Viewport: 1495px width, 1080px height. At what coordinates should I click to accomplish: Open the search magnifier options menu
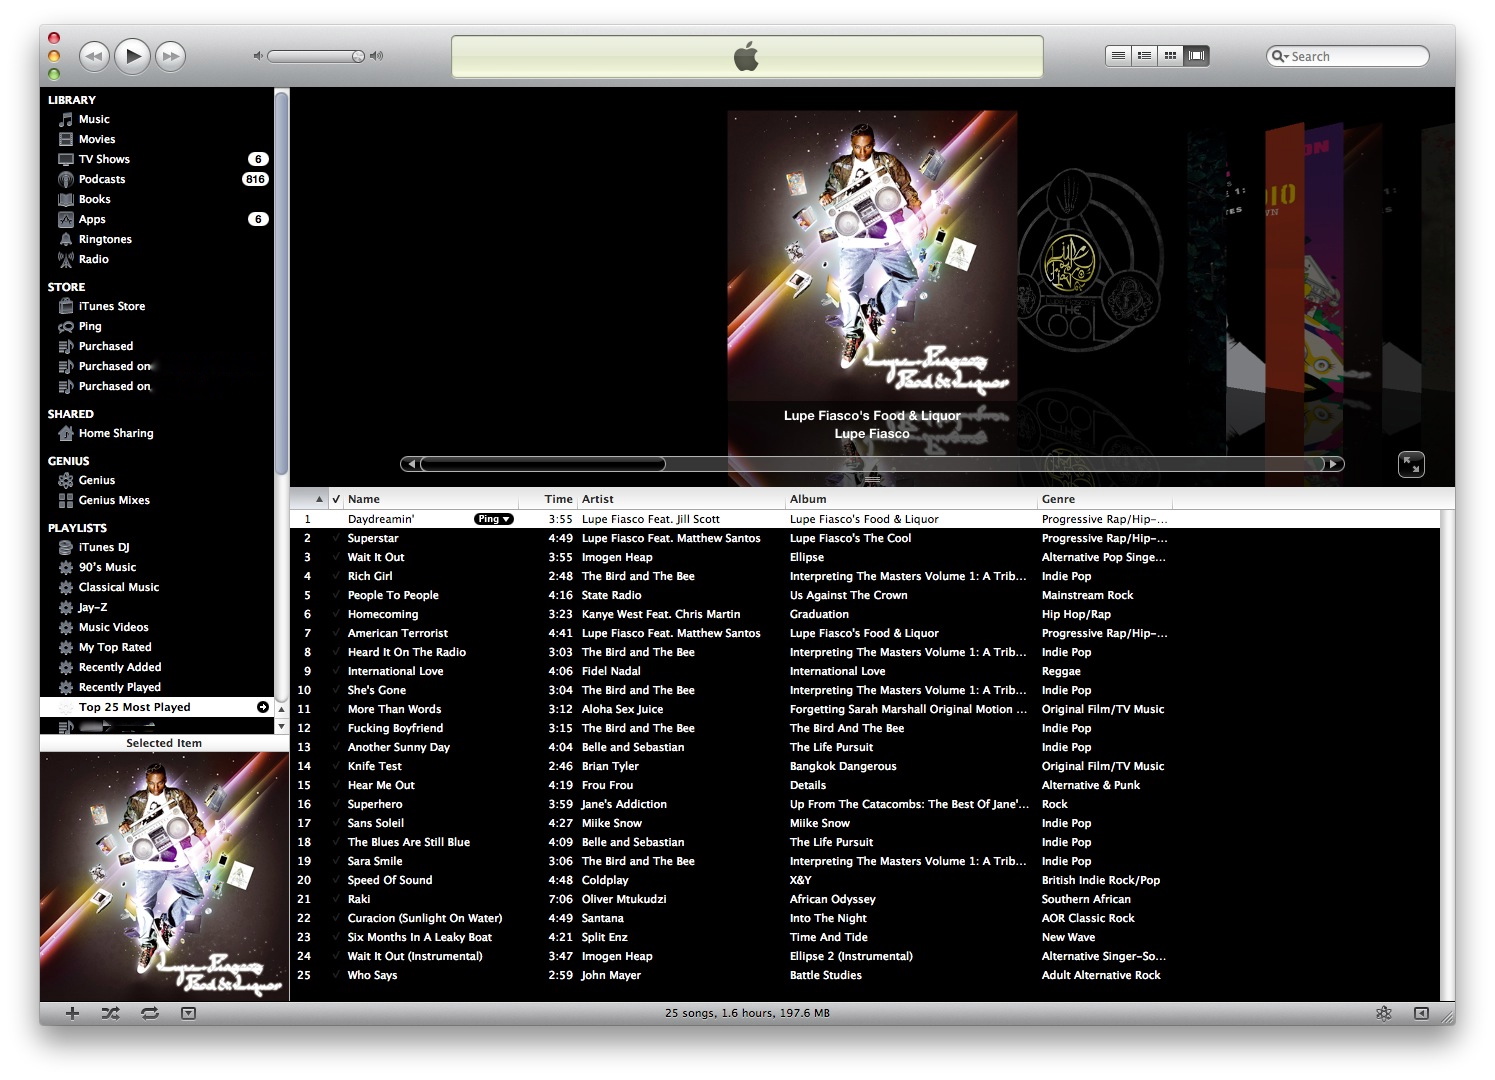tap(1280, 56)
